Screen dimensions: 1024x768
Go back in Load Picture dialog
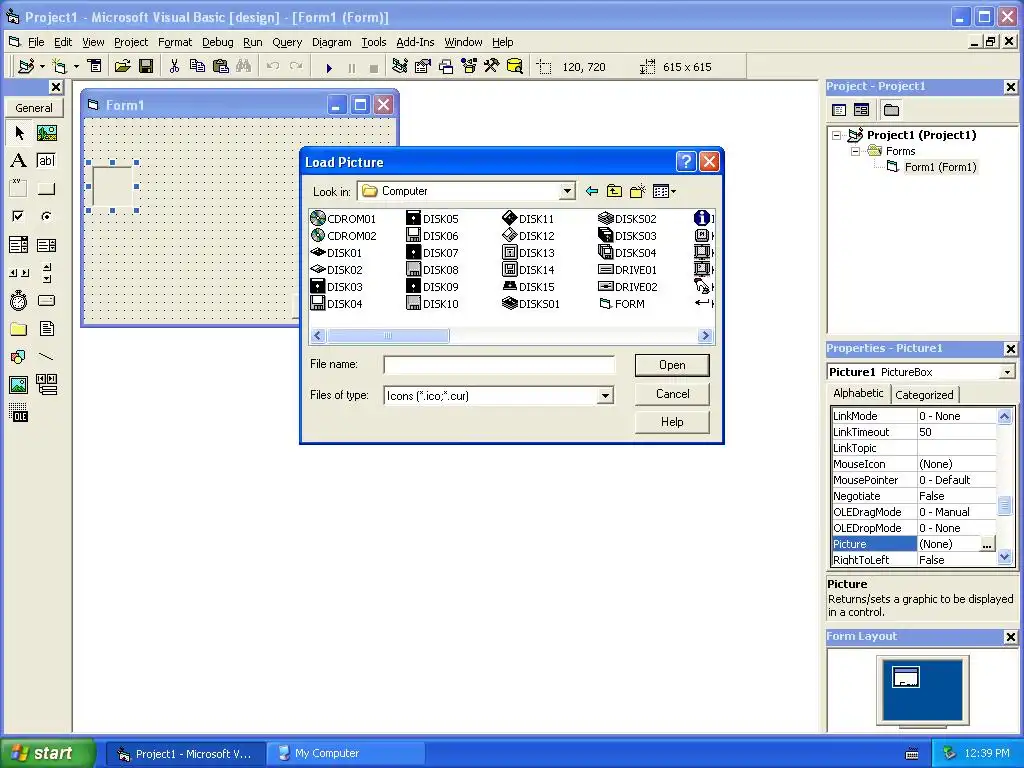(x=592, y=191)
